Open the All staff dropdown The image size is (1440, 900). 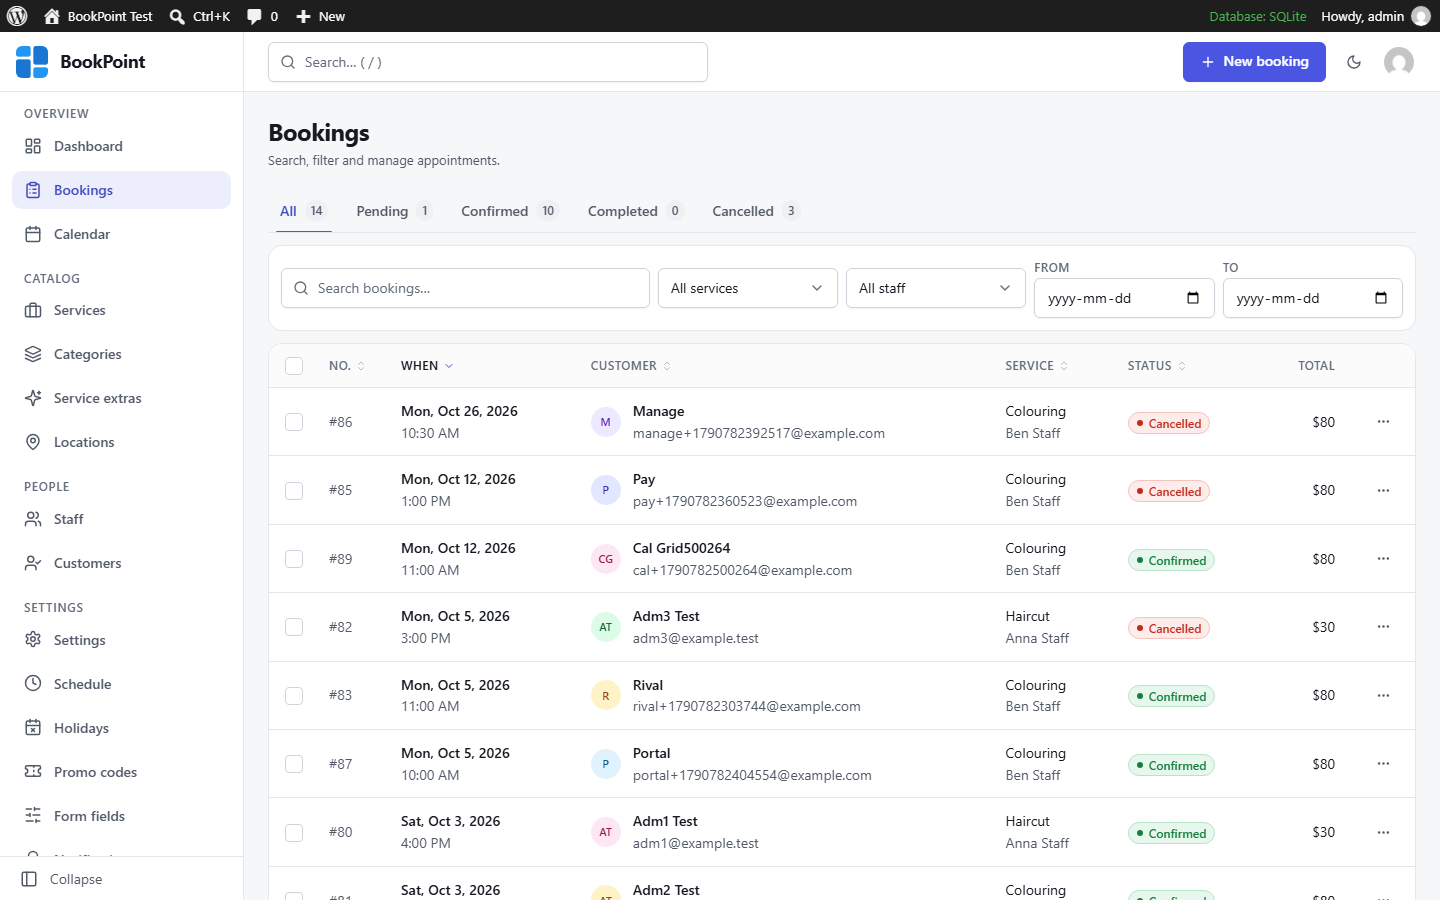(x=936, y=288)
